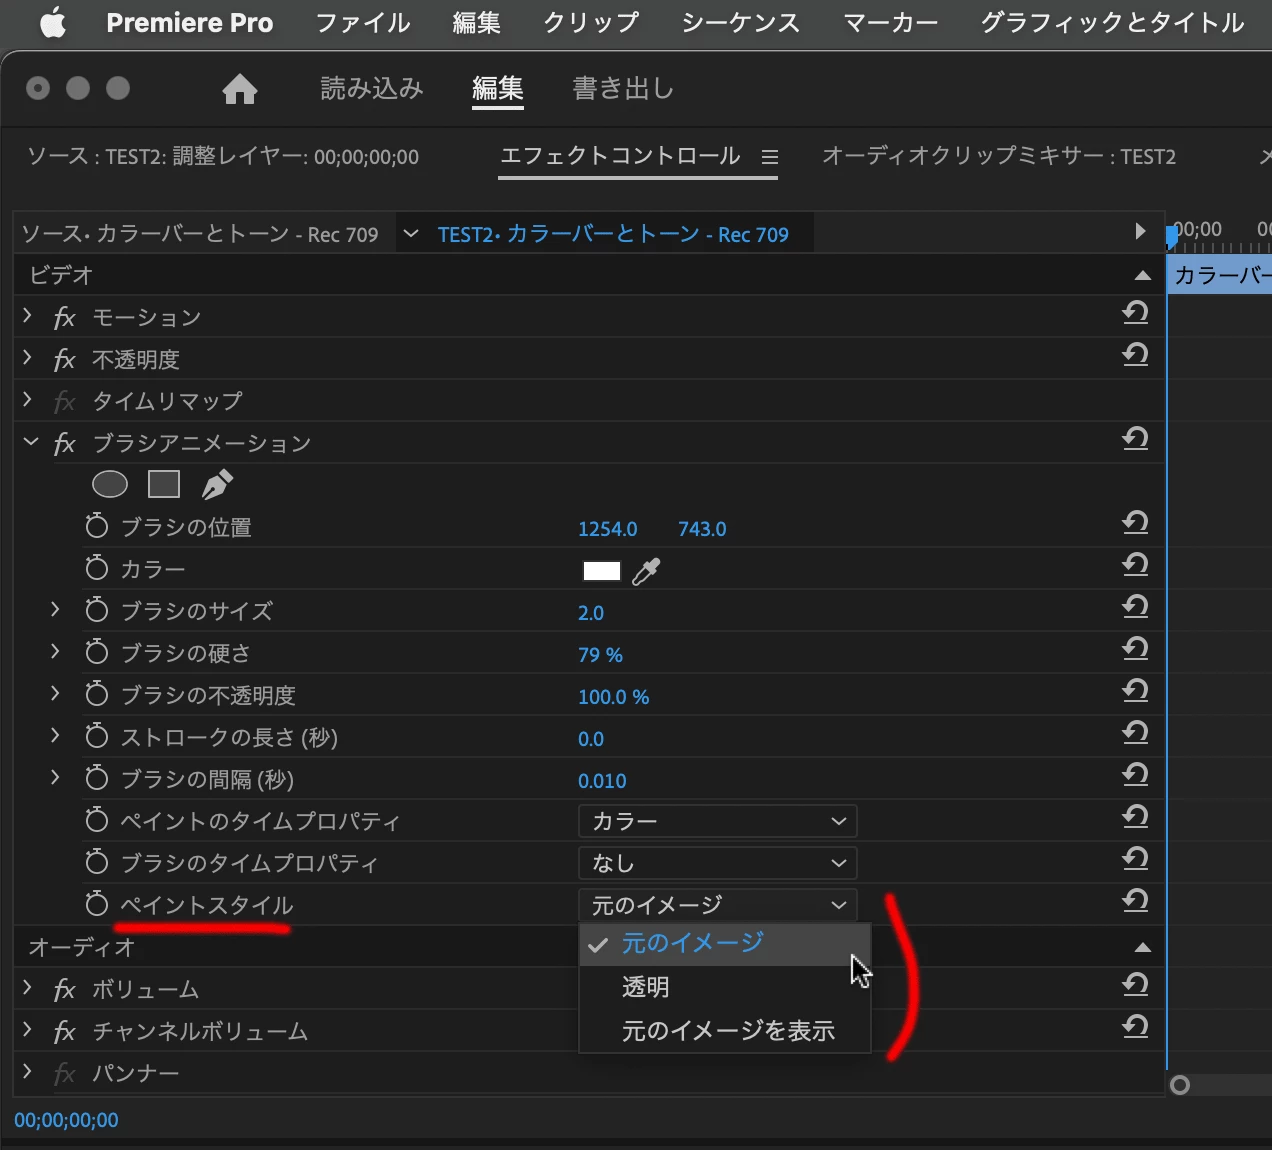This screenshot has width=1272, height=1150.
Task: Switch to 書き出し workspace
Action: click(x=623, y=89)
